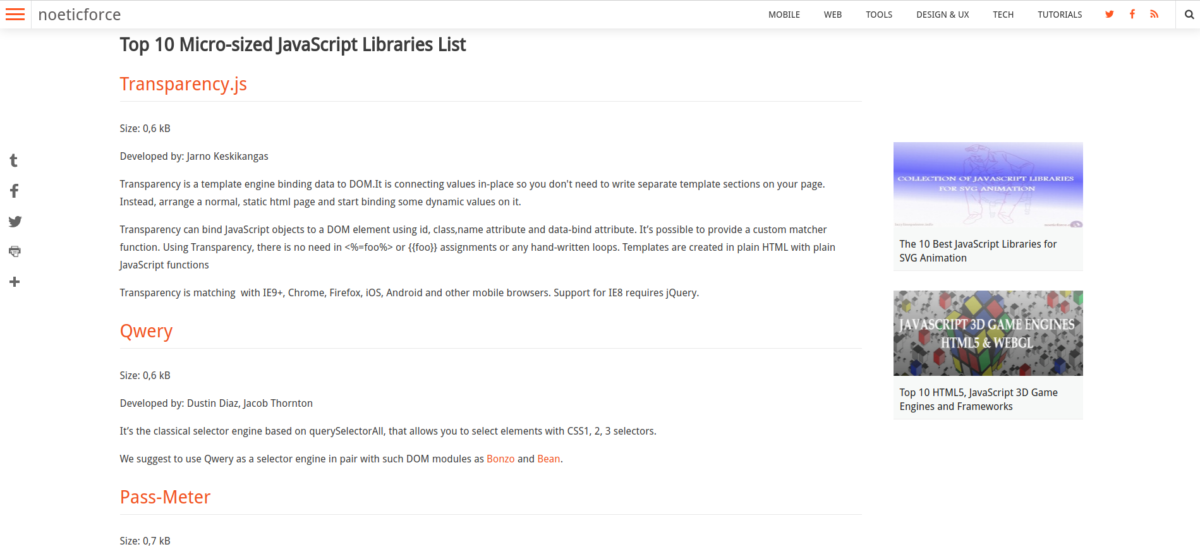This screenshot has width=1200, height=554.
Task: Print page using sidebar printer icon
Action: tap(14, 251)
